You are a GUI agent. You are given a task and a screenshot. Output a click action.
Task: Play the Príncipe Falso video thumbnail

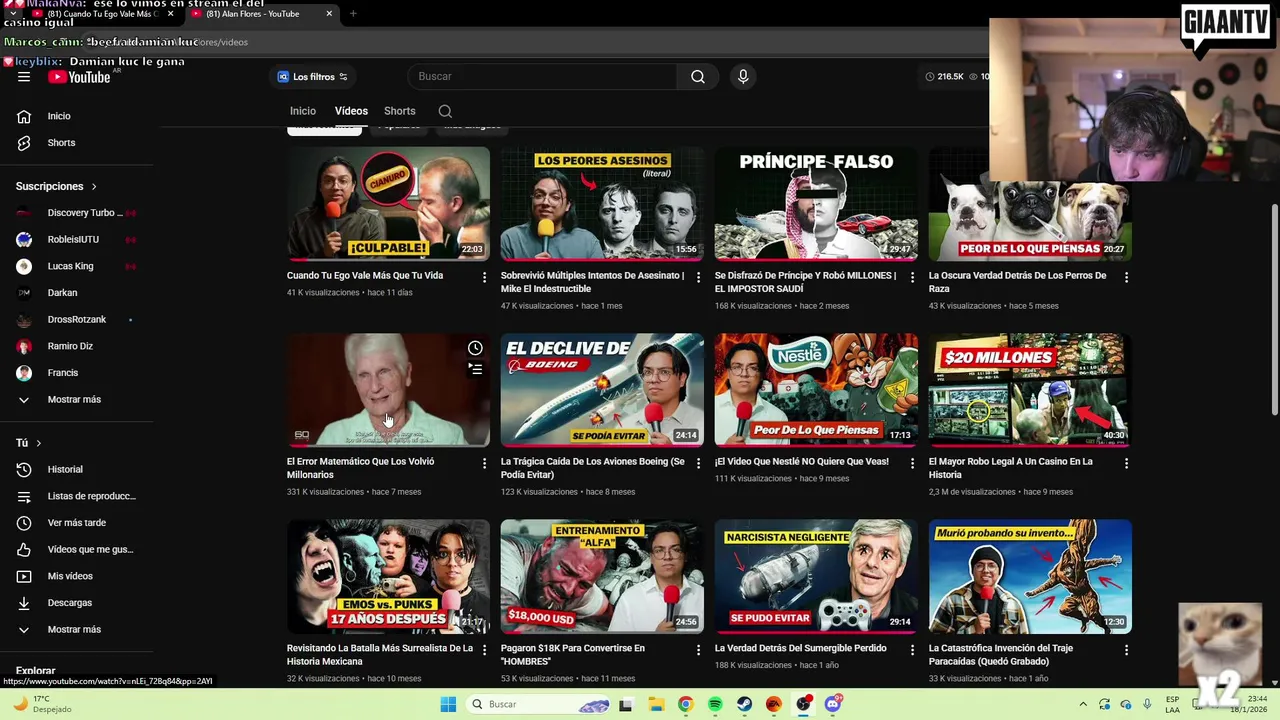[816, 204]
